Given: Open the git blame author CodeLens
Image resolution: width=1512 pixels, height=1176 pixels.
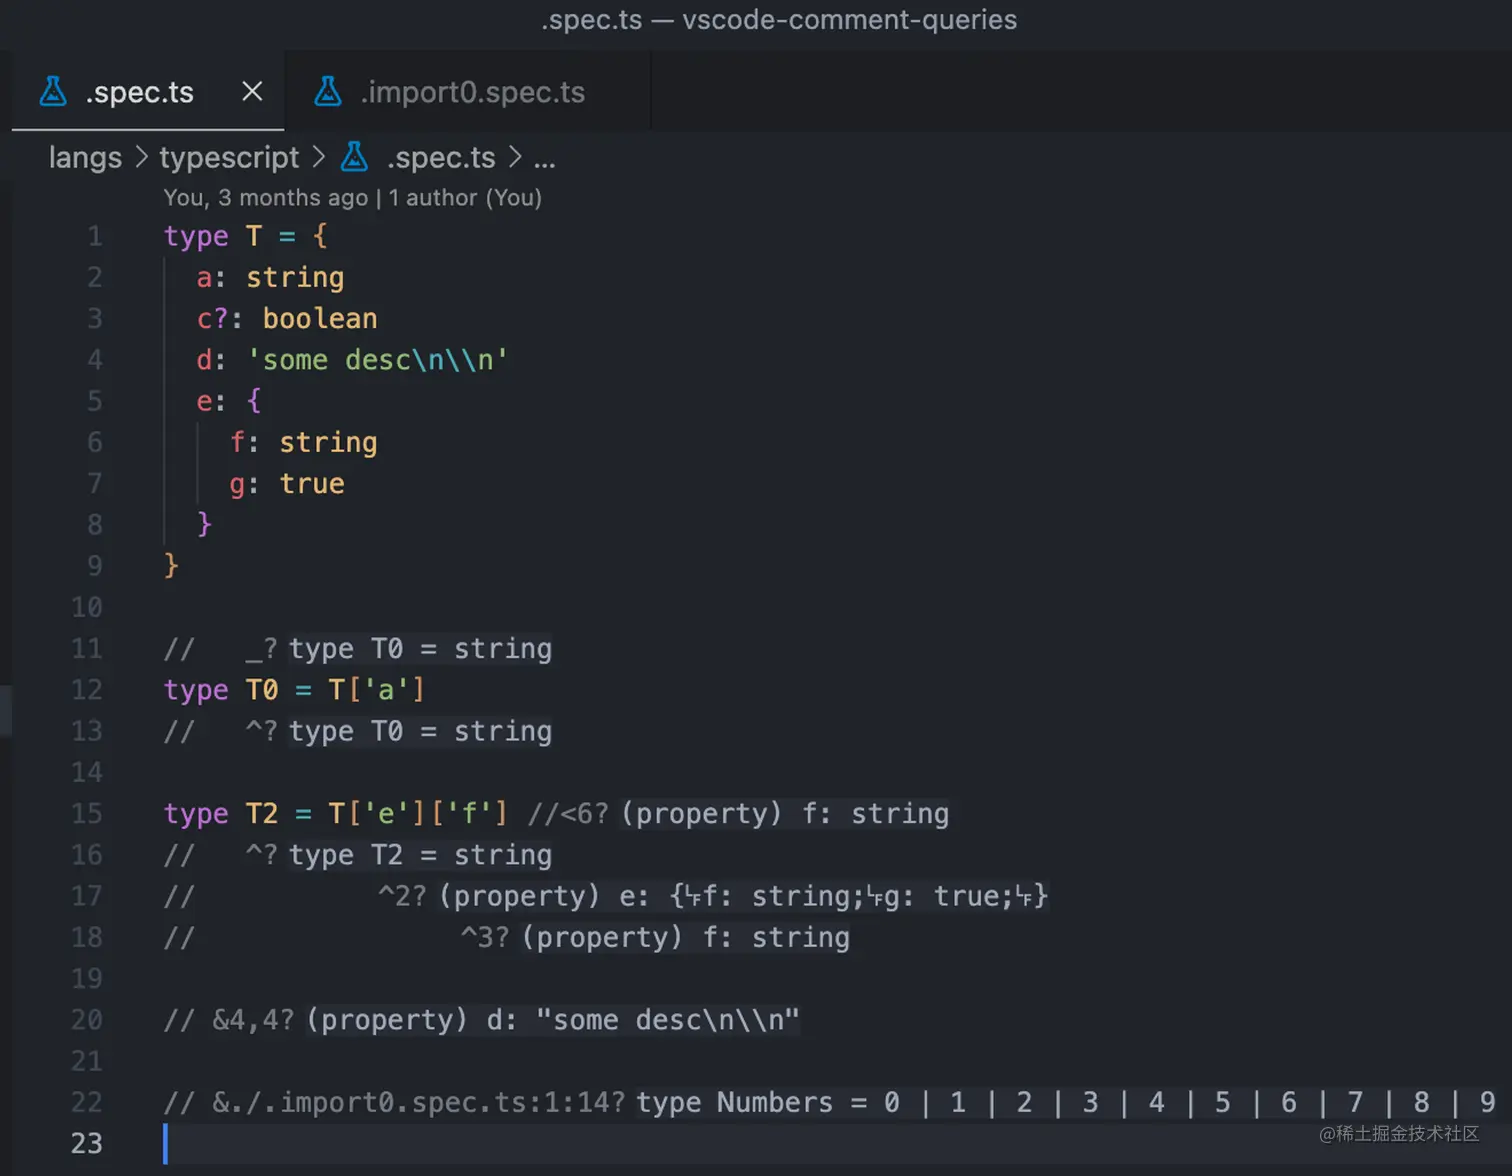Looking at the screenshot, I should point(352,198).
